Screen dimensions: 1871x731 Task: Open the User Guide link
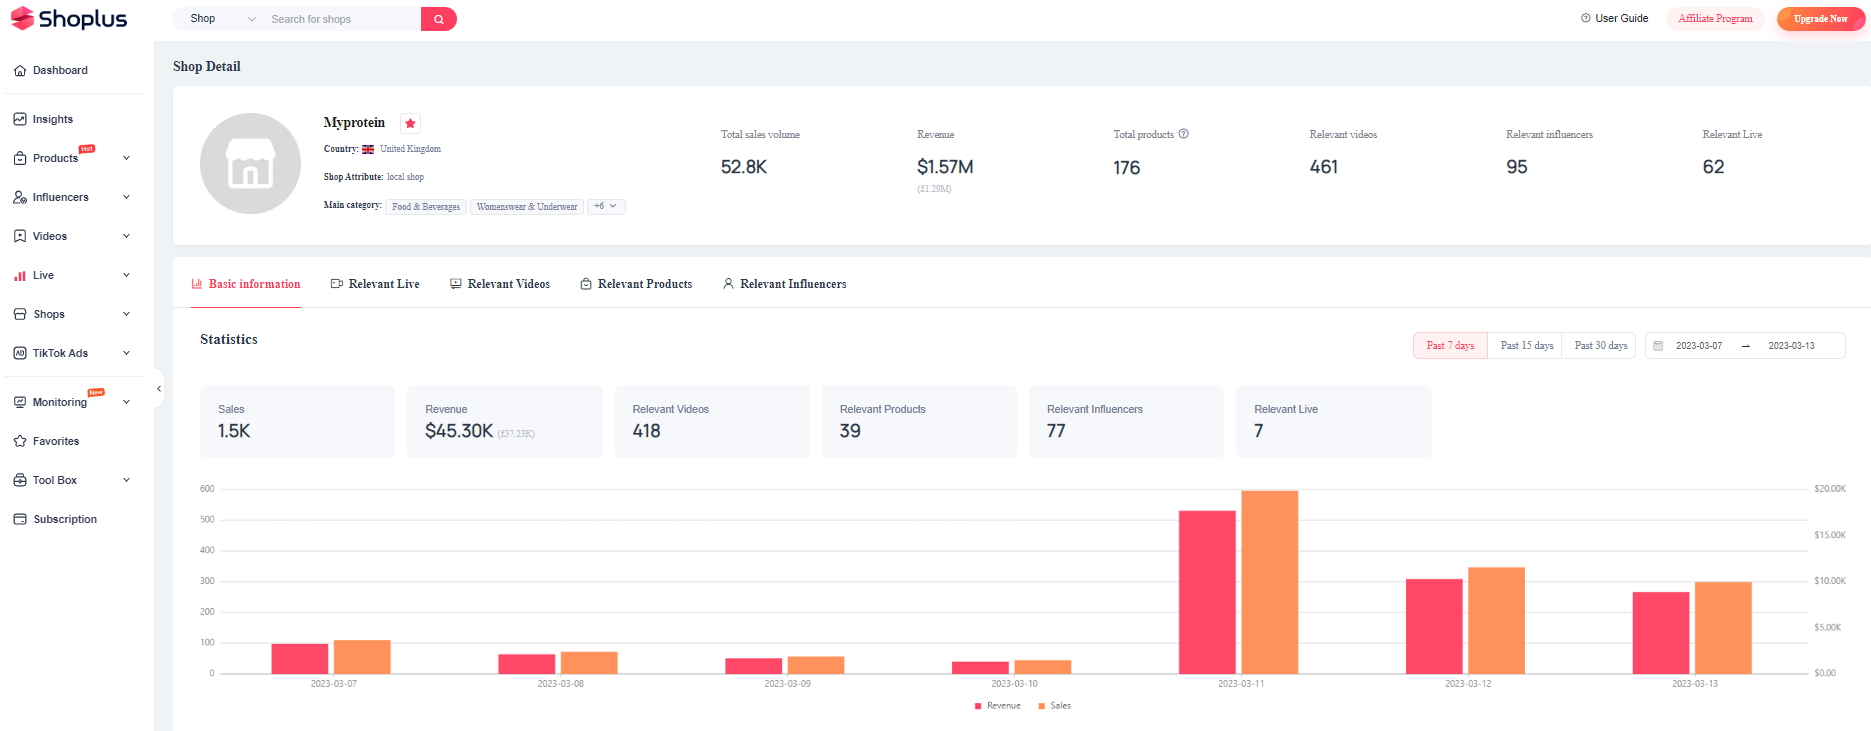point(1614,18)
